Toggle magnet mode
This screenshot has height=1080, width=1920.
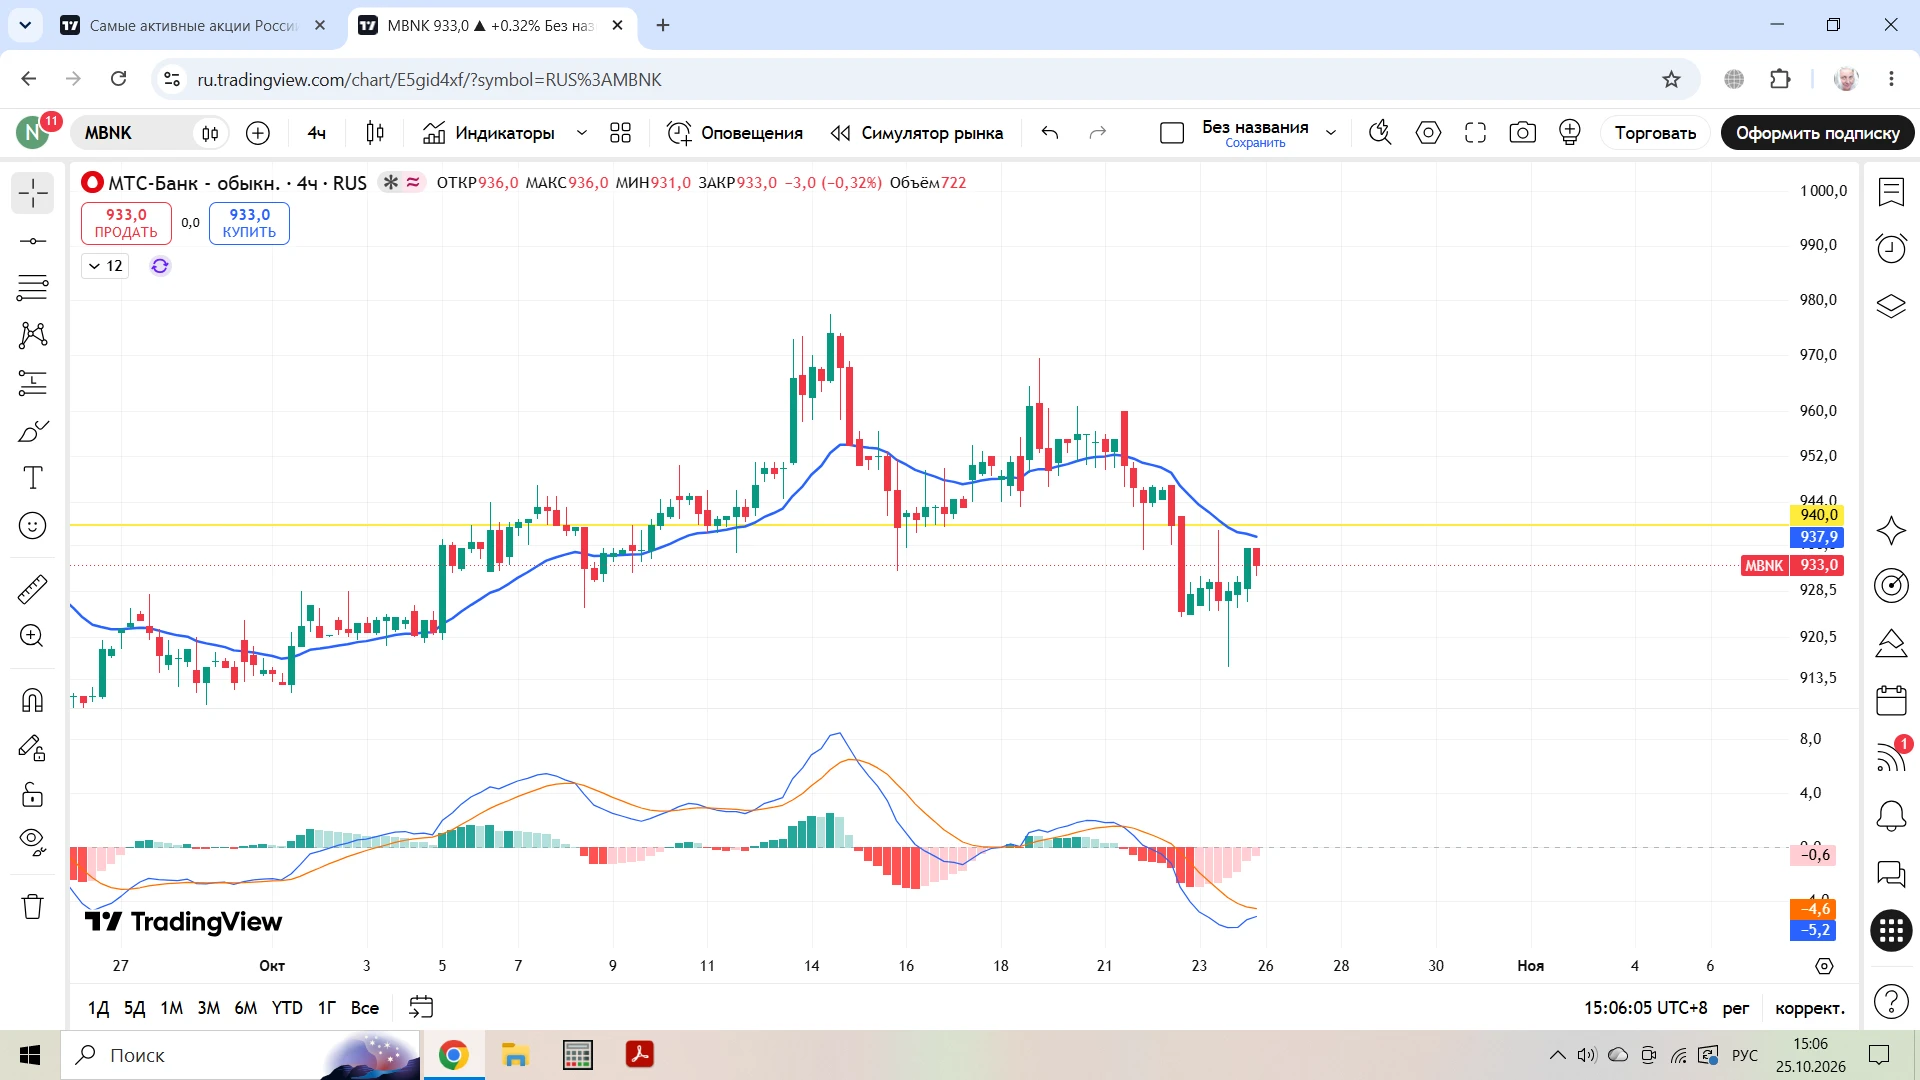tap(32, 700)
